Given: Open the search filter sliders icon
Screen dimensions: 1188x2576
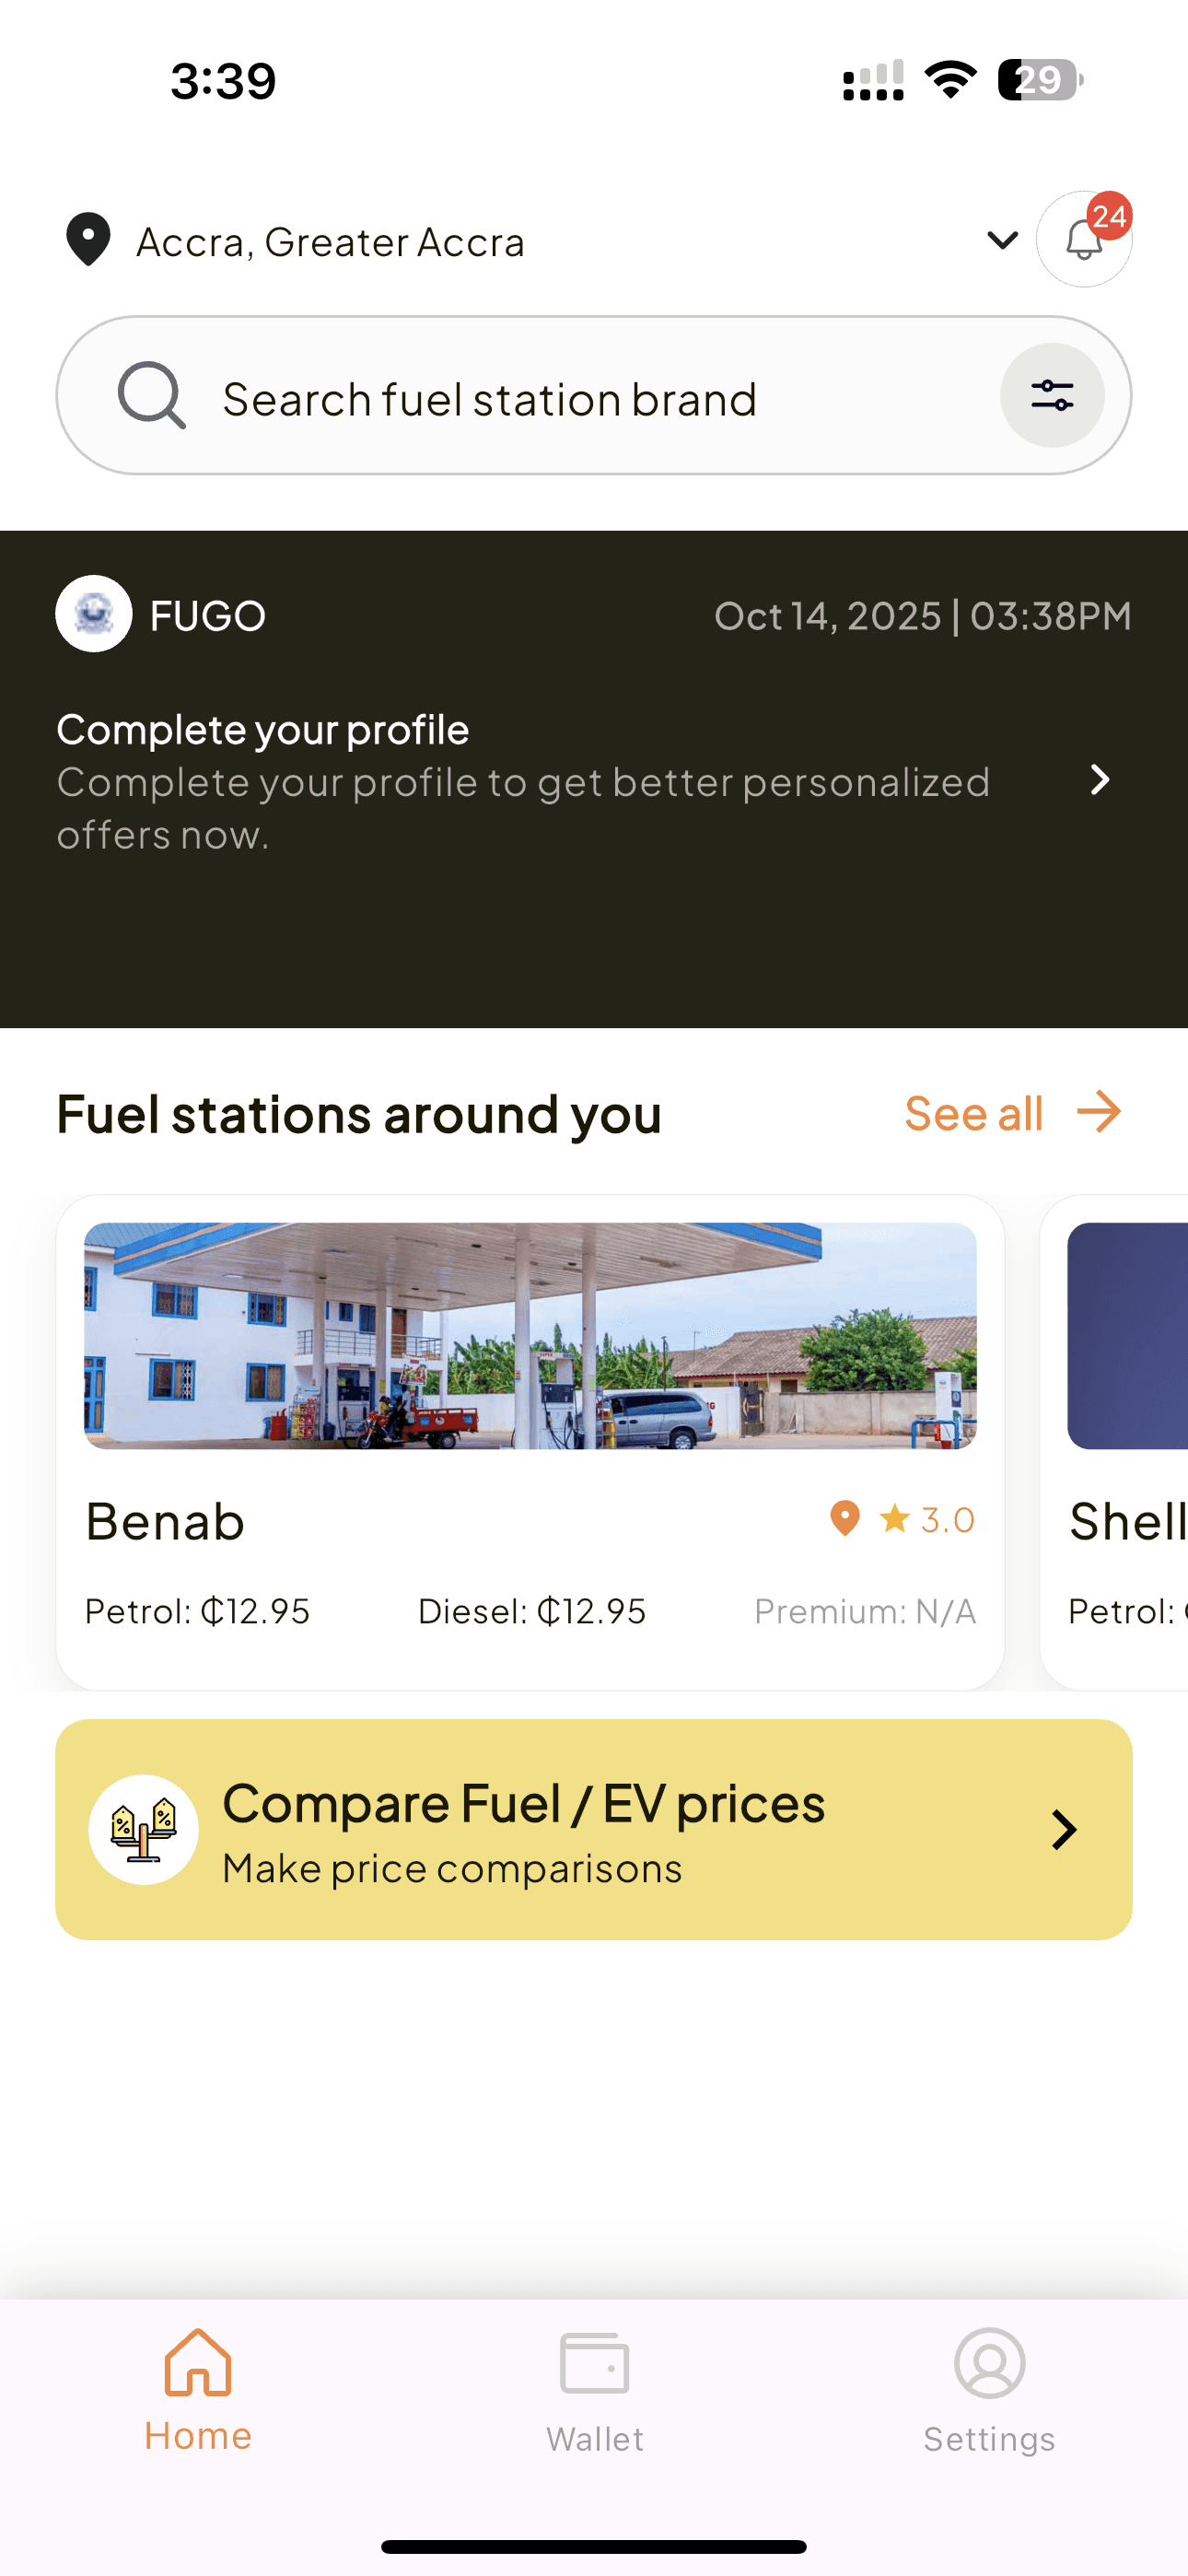Looking at the screenshot, I should click(1052, 395).
